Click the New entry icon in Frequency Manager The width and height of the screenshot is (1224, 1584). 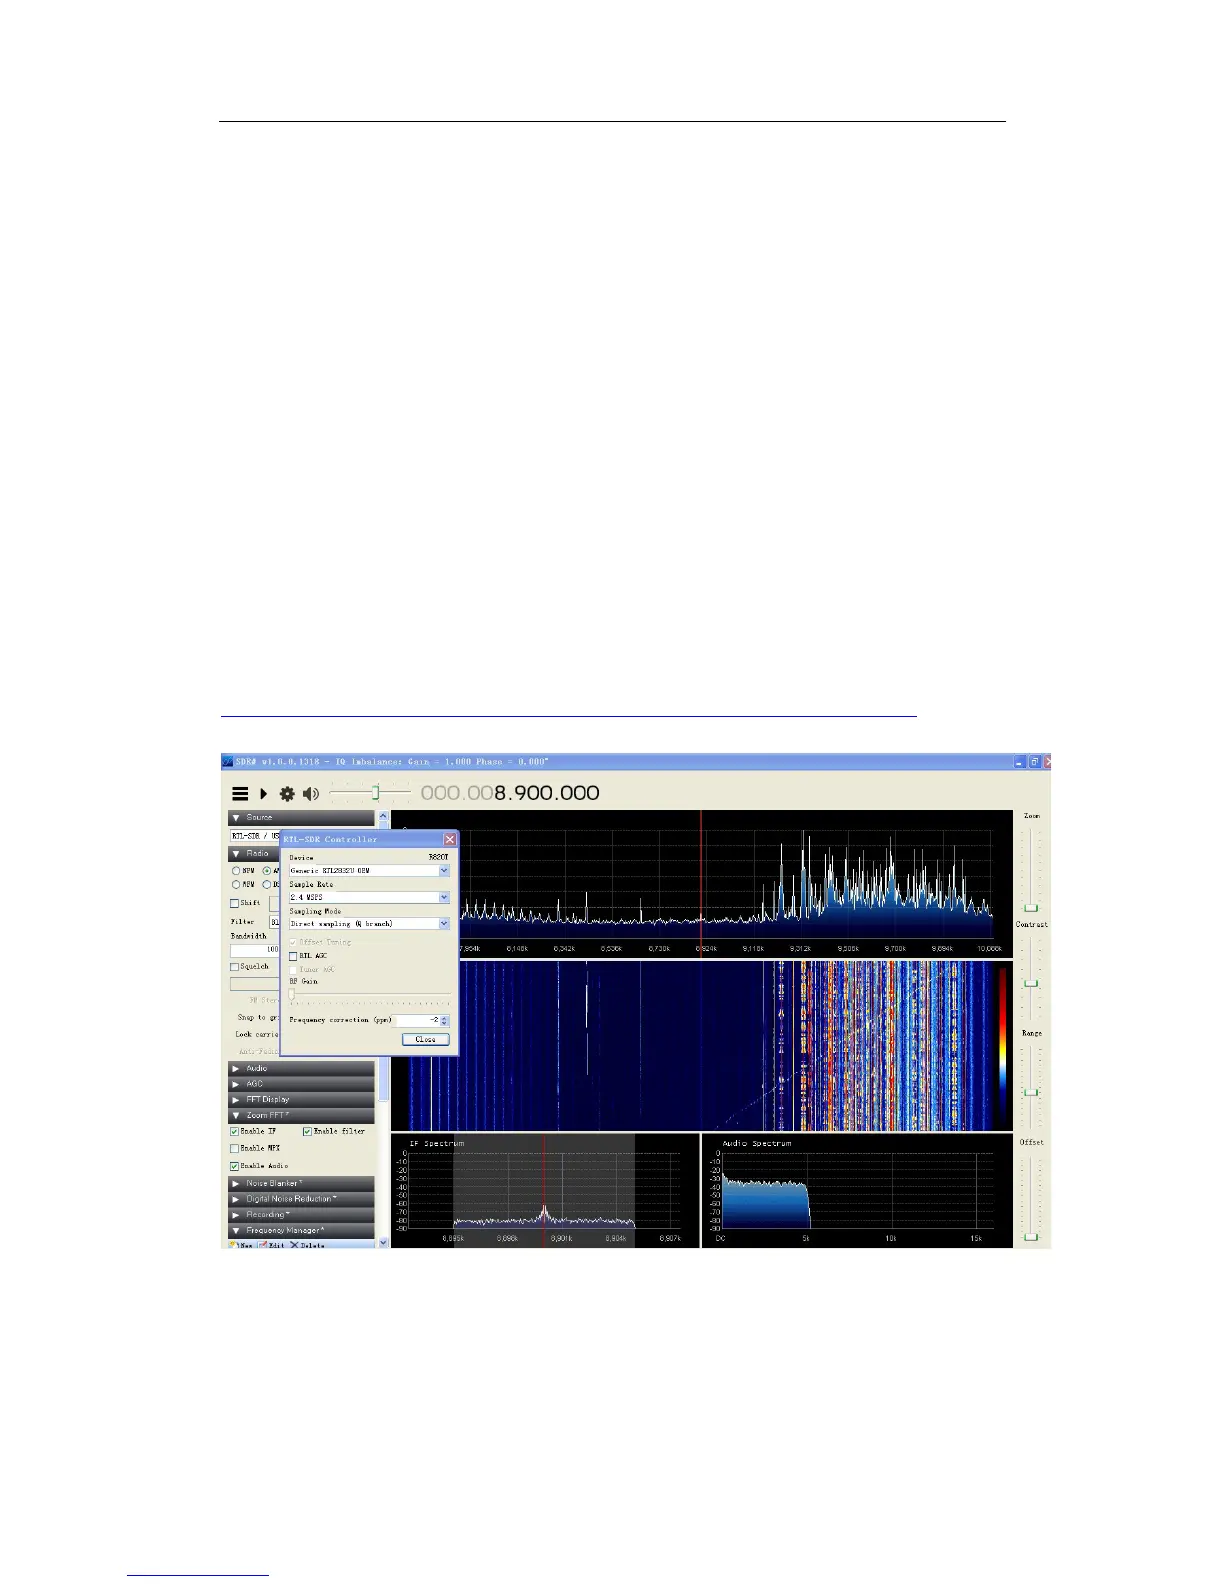240,1245
